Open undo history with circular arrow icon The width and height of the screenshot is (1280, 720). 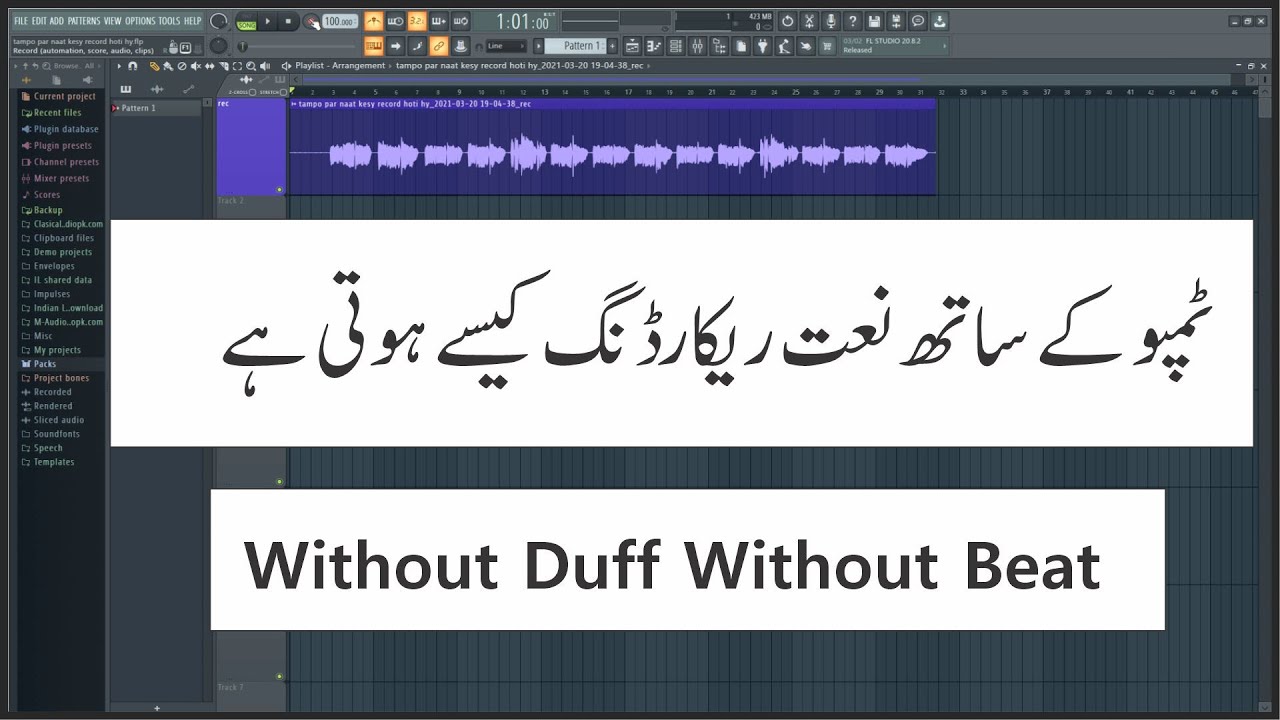click(x=787, y=21)
